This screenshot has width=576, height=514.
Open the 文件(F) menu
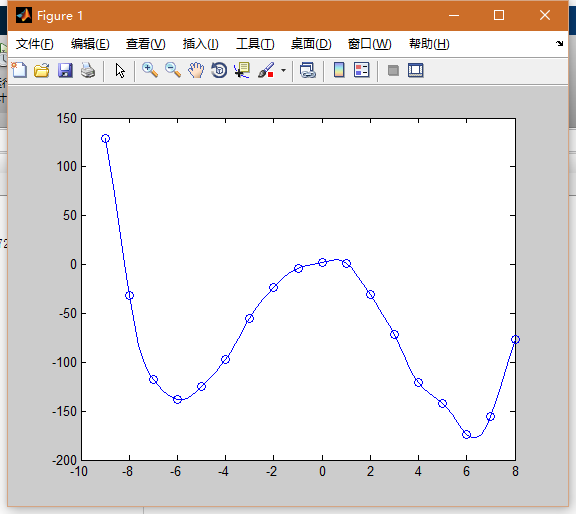click(35, 44)
